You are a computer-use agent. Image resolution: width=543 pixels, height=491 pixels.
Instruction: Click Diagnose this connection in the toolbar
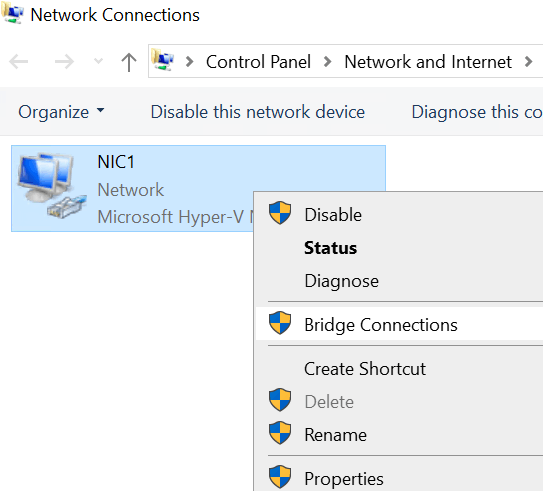click(477, 112)
